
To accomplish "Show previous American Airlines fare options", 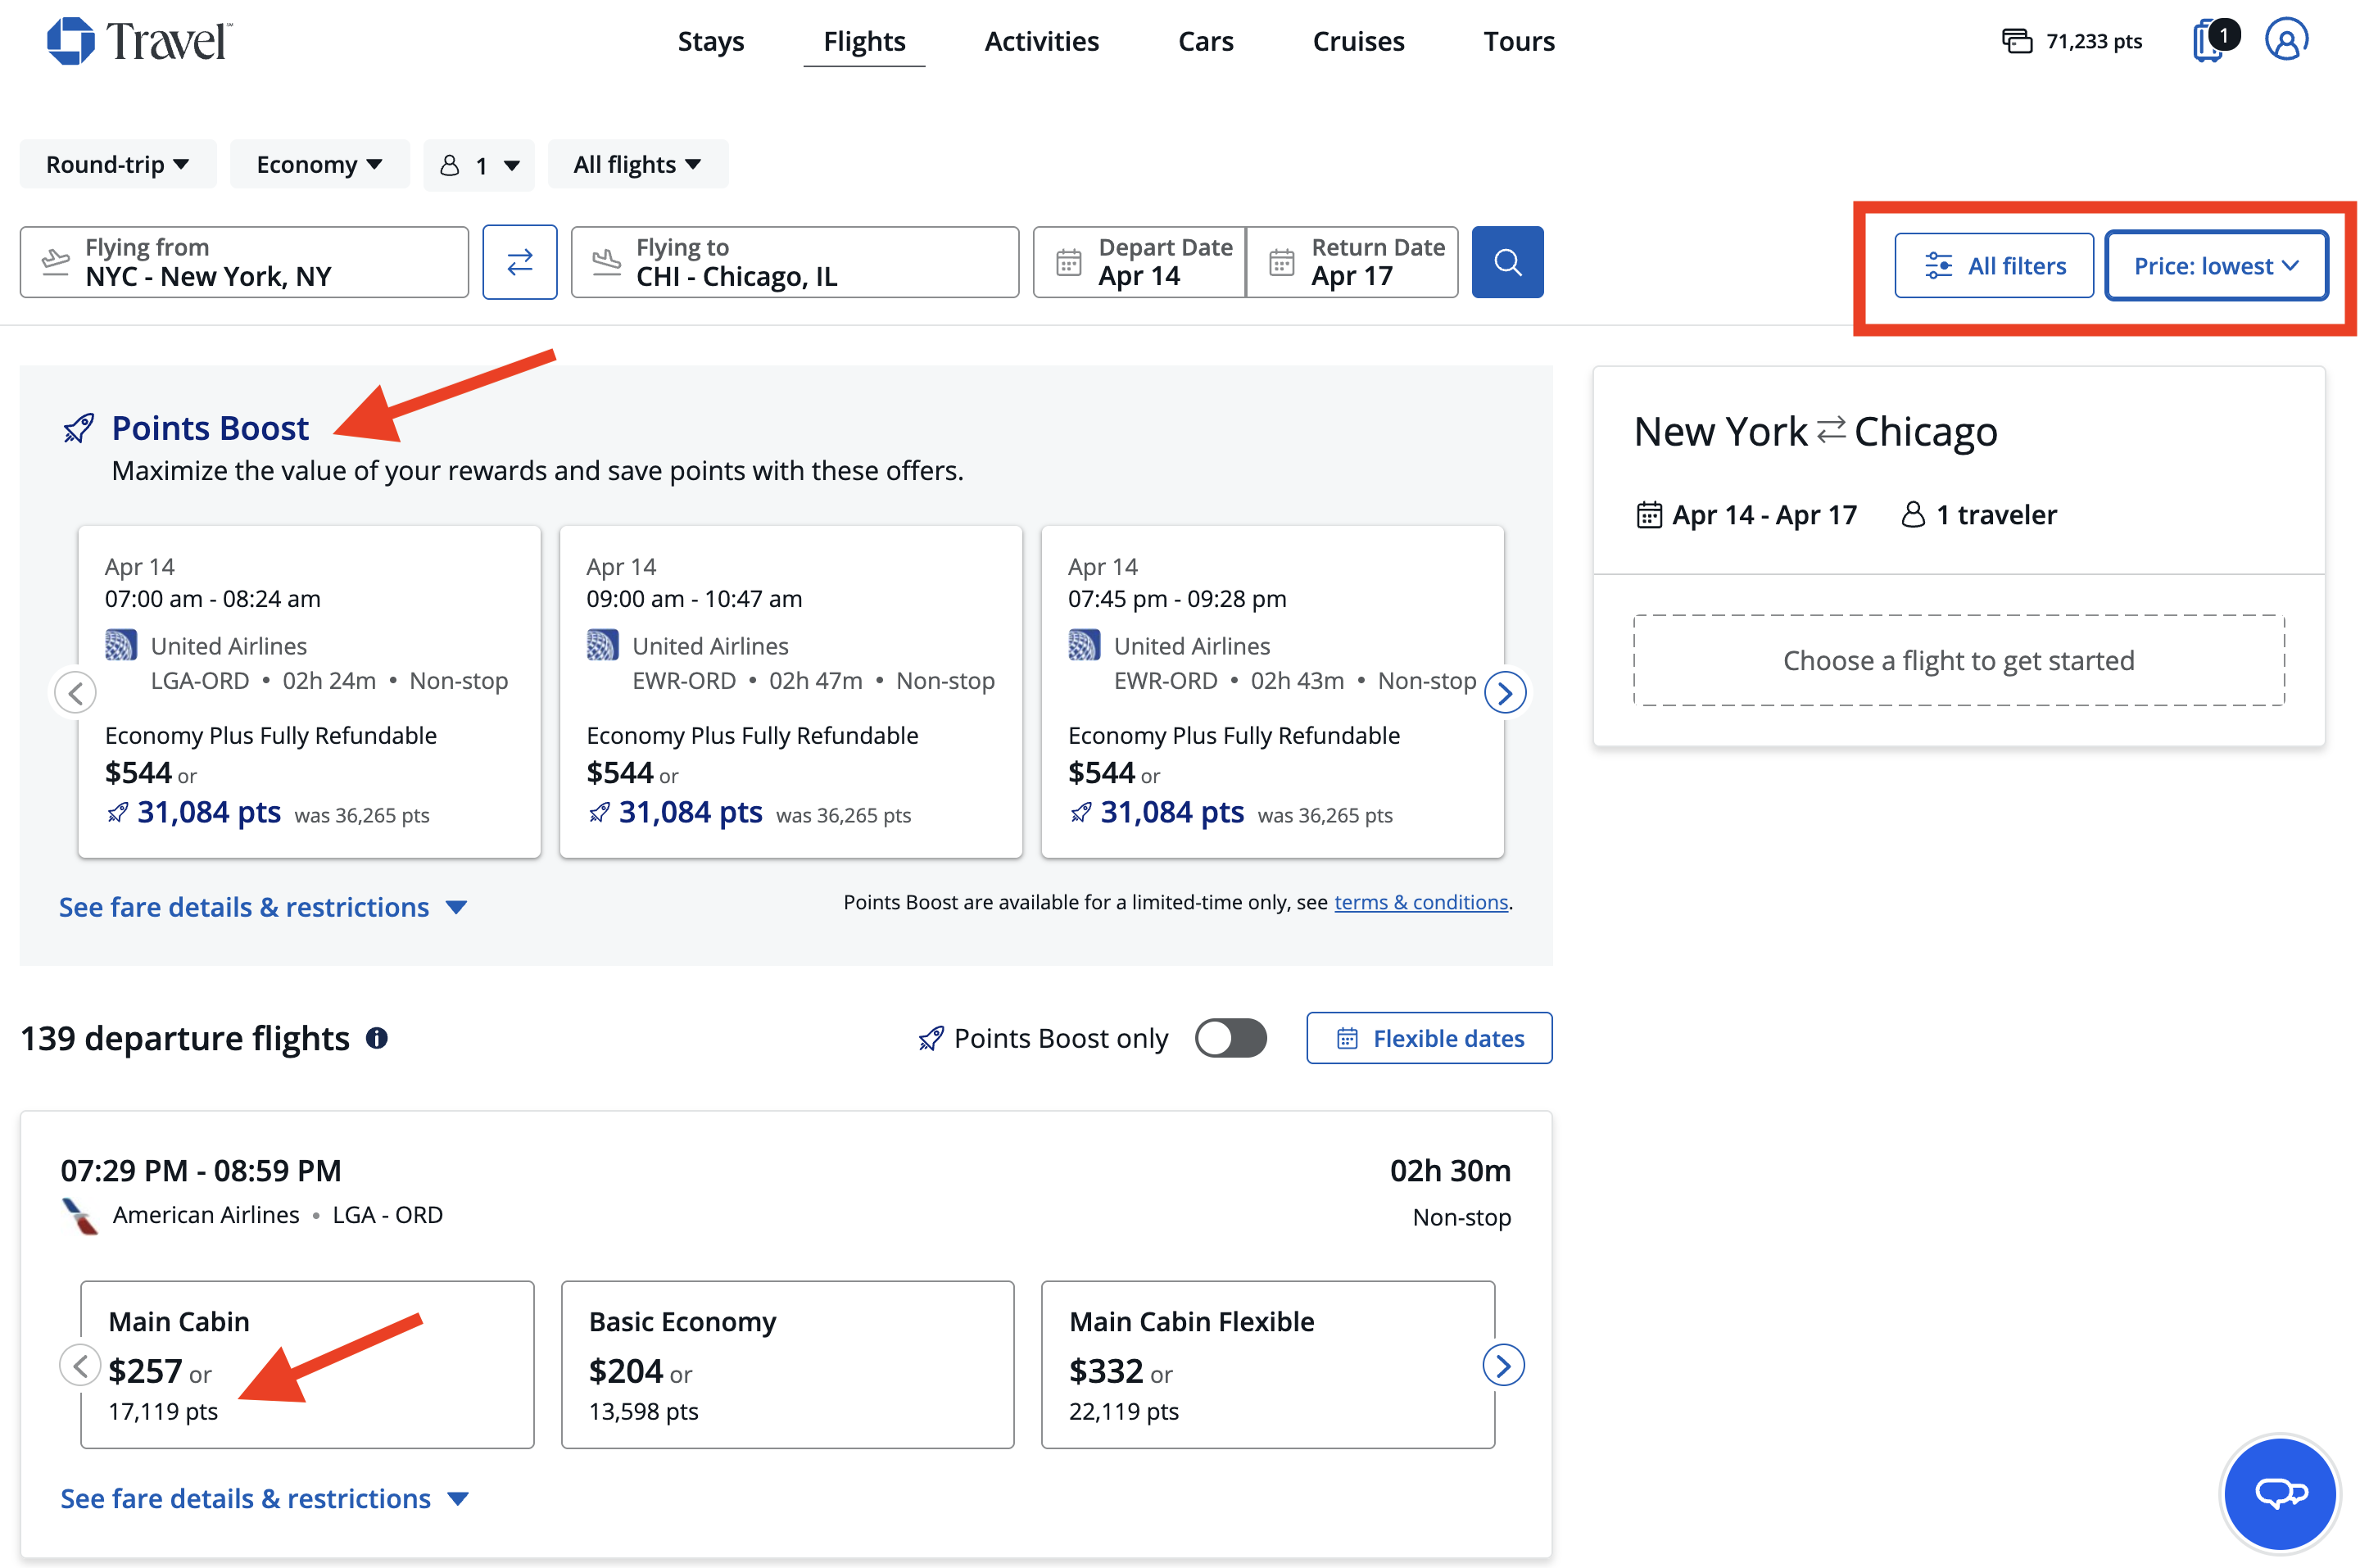I will (80, 1365).
